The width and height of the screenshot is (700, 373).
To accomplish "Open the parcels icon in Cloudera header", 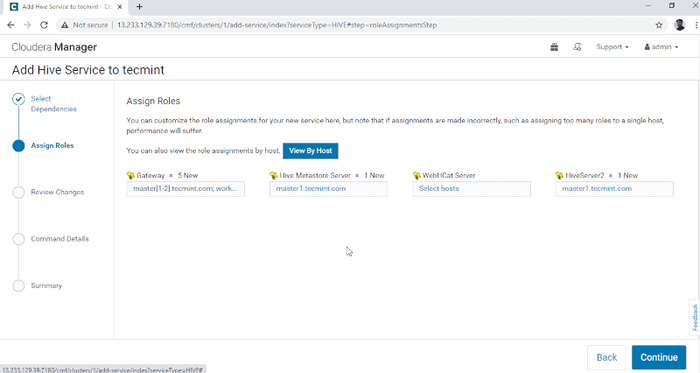I will (554, 47).
